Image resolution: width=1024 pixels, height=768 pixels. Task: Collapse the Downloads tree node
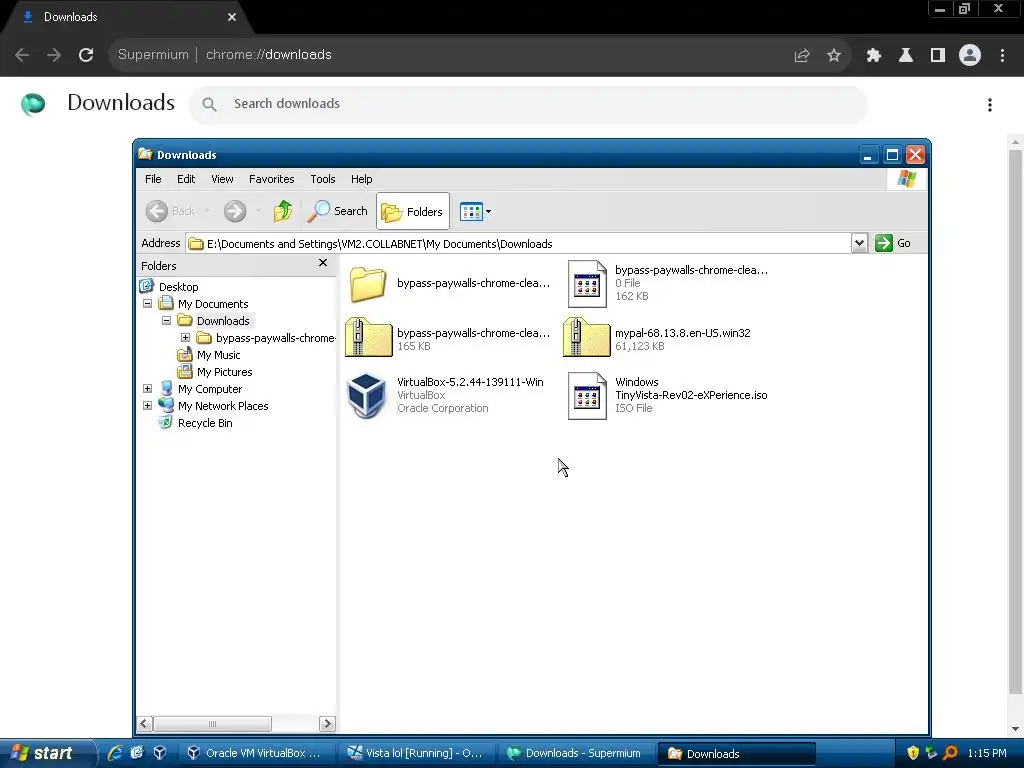point(167,321)
